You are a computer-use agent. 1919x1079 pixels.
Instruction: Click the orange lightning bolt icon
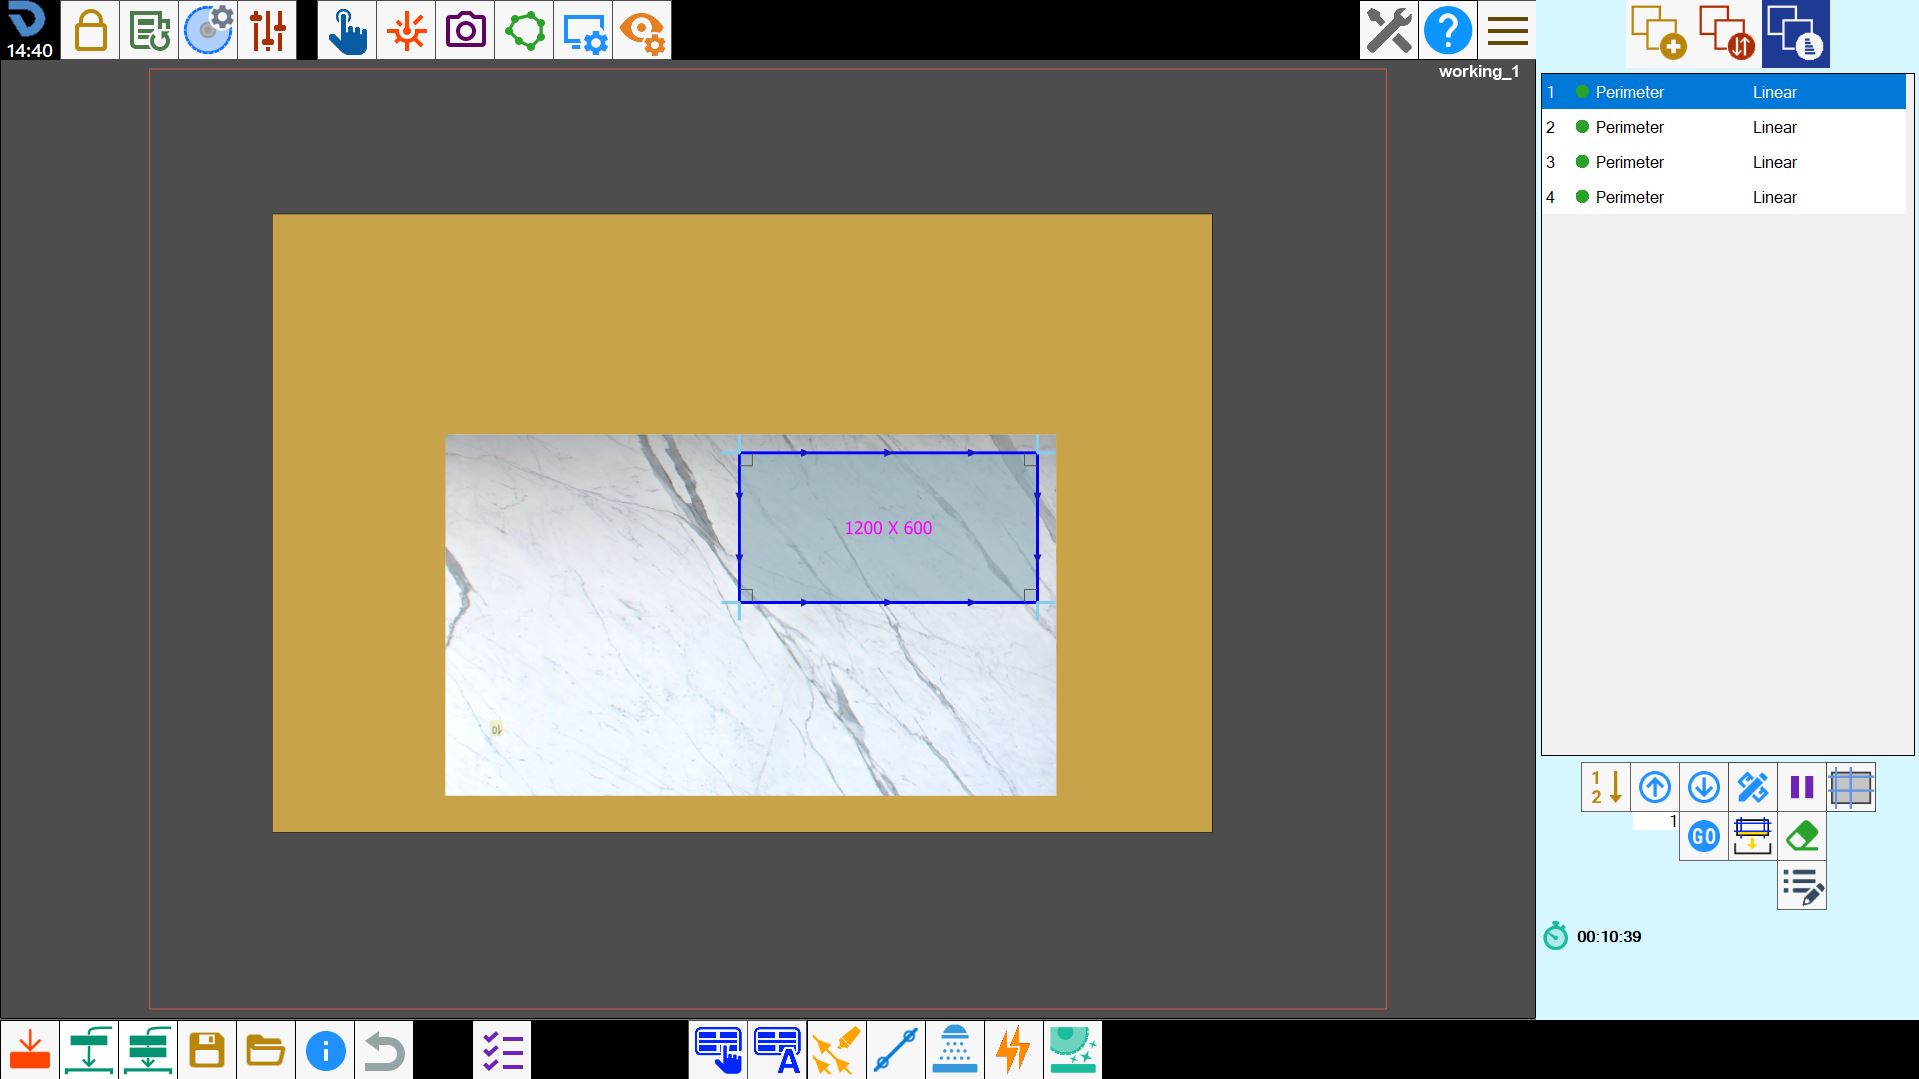coord(1014,1050)
